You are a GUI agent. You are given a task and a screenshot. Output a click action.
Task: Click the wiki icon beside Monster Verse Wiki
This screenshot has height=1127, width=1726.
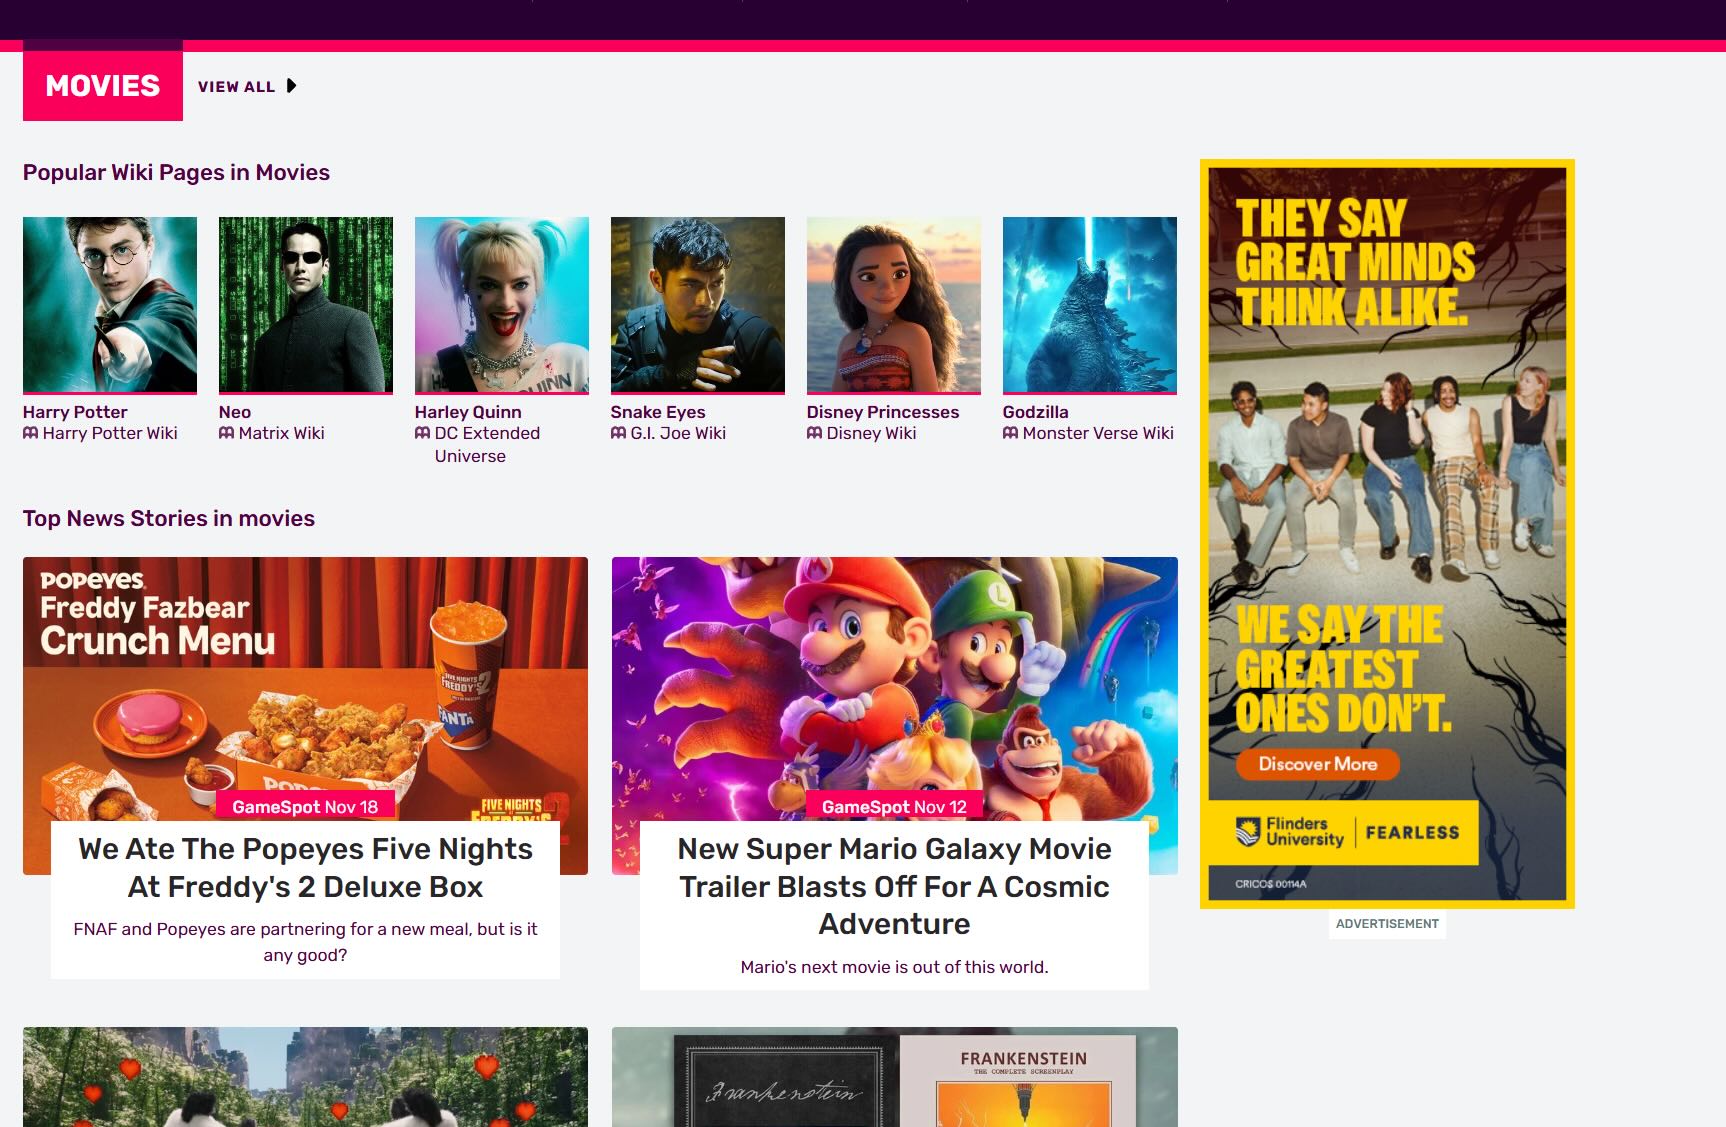(1009, 434)
